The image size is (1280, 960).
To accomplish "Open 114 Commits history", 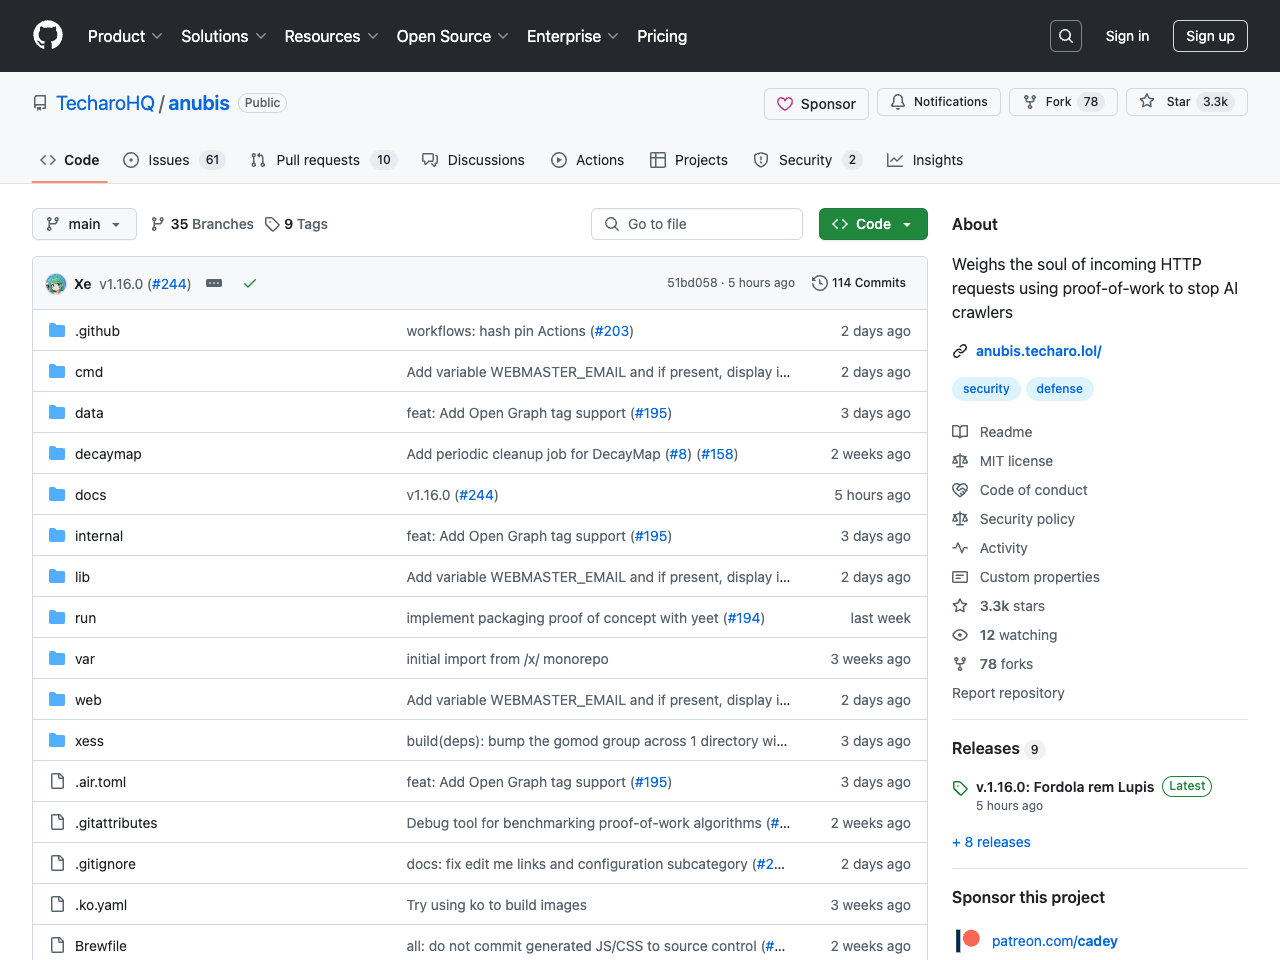I will click(859, 283).
